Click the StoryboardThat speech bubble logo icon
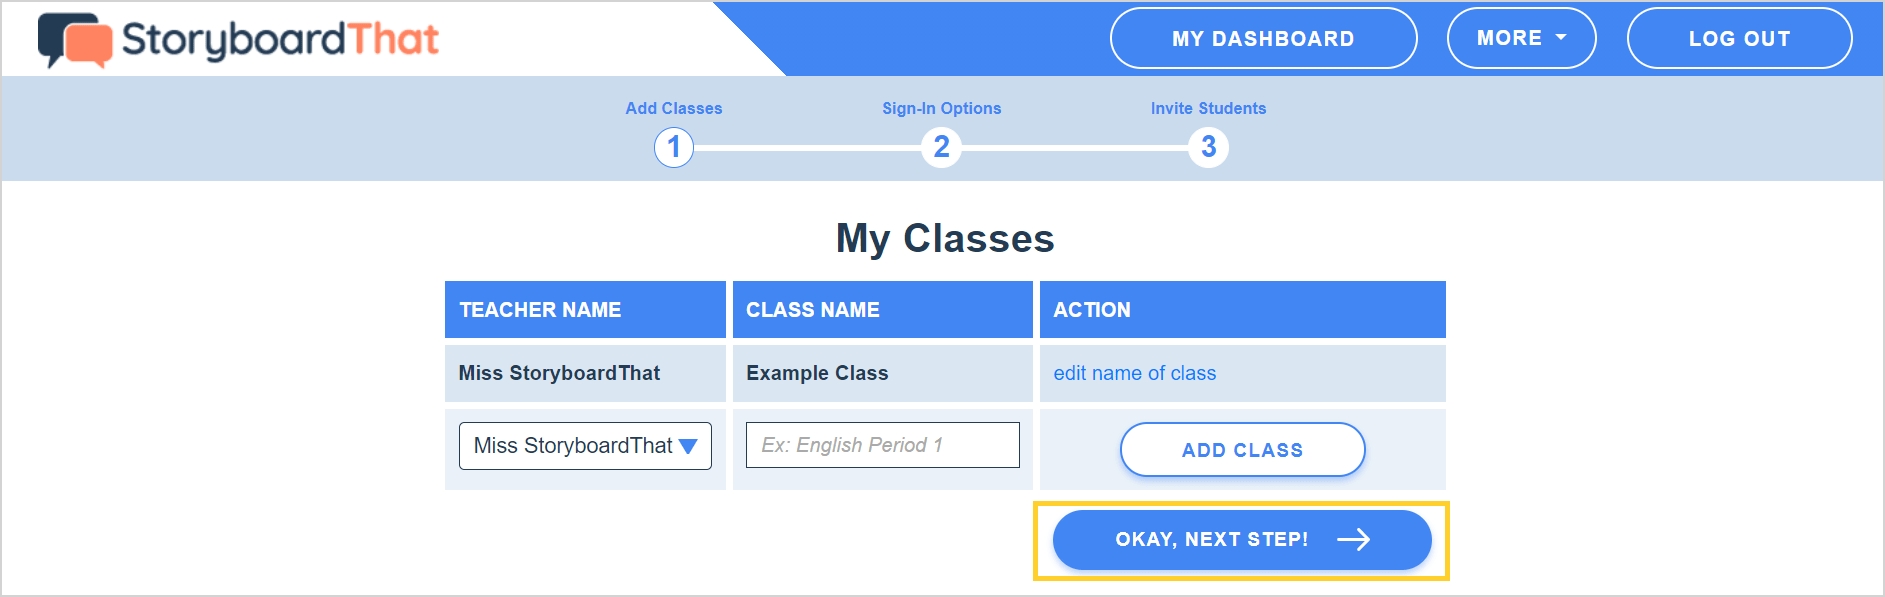The width and height of the screenshot is (1885, 597). click(75, 40)
